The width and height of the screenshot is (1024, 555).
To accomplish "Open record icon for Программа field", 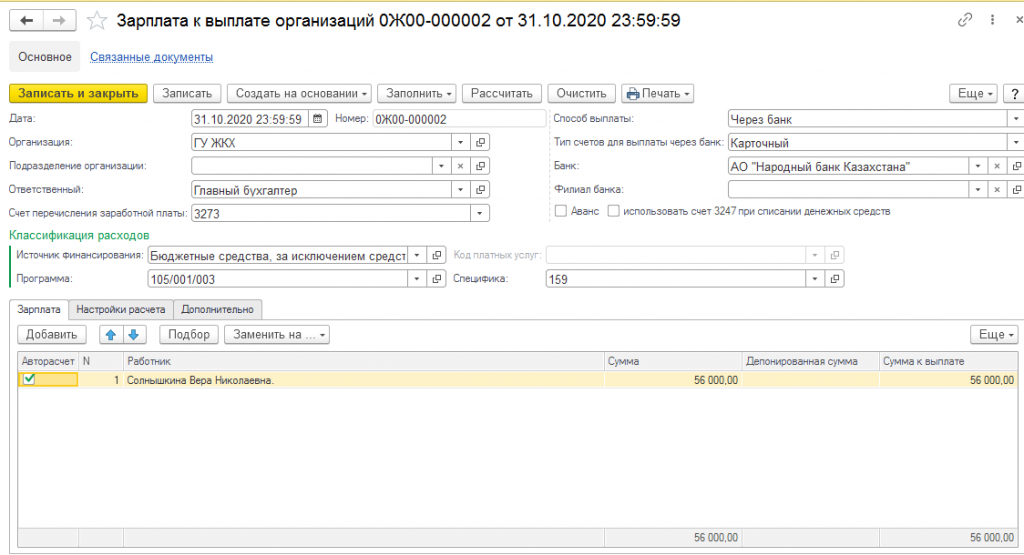I will [x=437, y=279].
